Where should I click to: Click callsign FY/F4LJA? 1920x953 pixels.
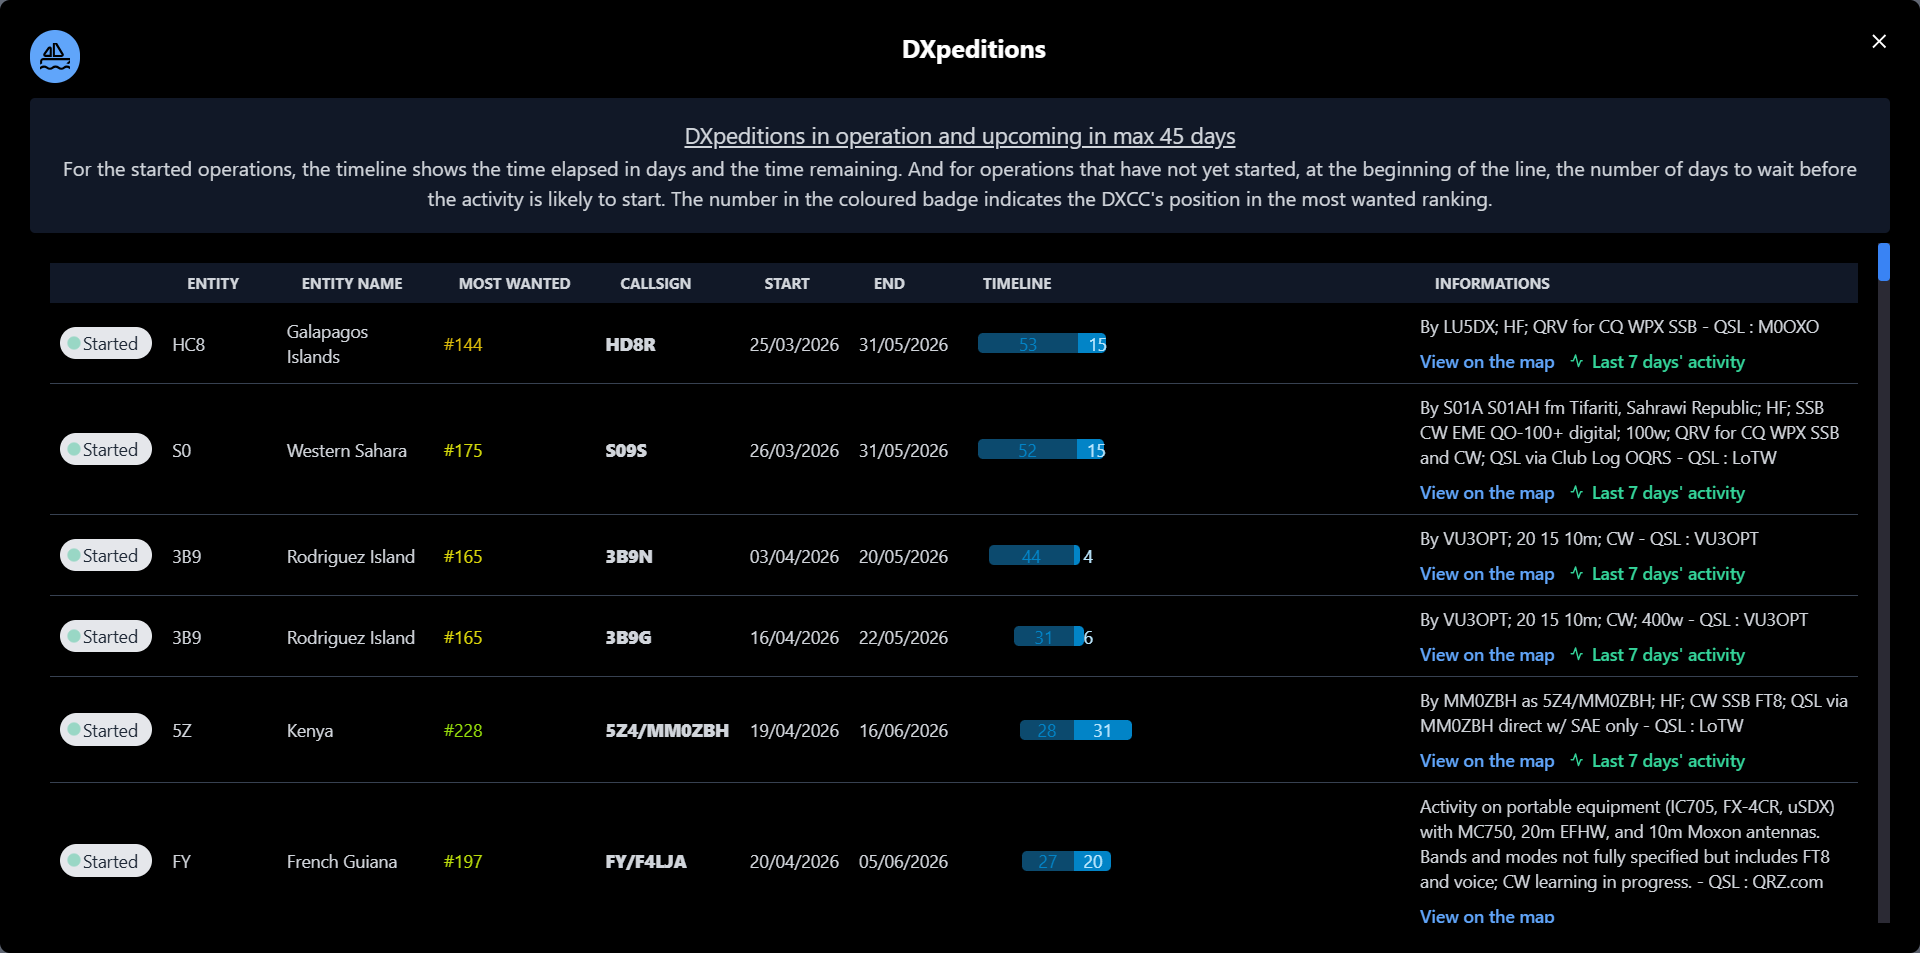646,861
